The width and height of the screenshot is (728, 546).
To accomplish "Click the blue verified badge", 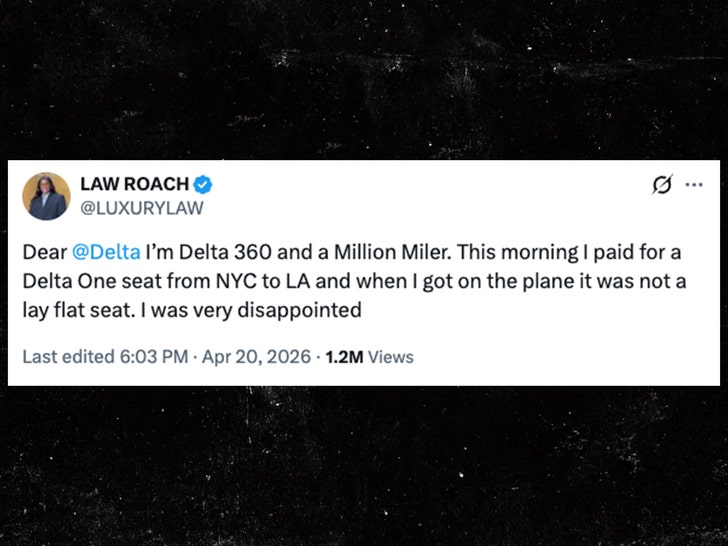I will (x=202, y=184).
